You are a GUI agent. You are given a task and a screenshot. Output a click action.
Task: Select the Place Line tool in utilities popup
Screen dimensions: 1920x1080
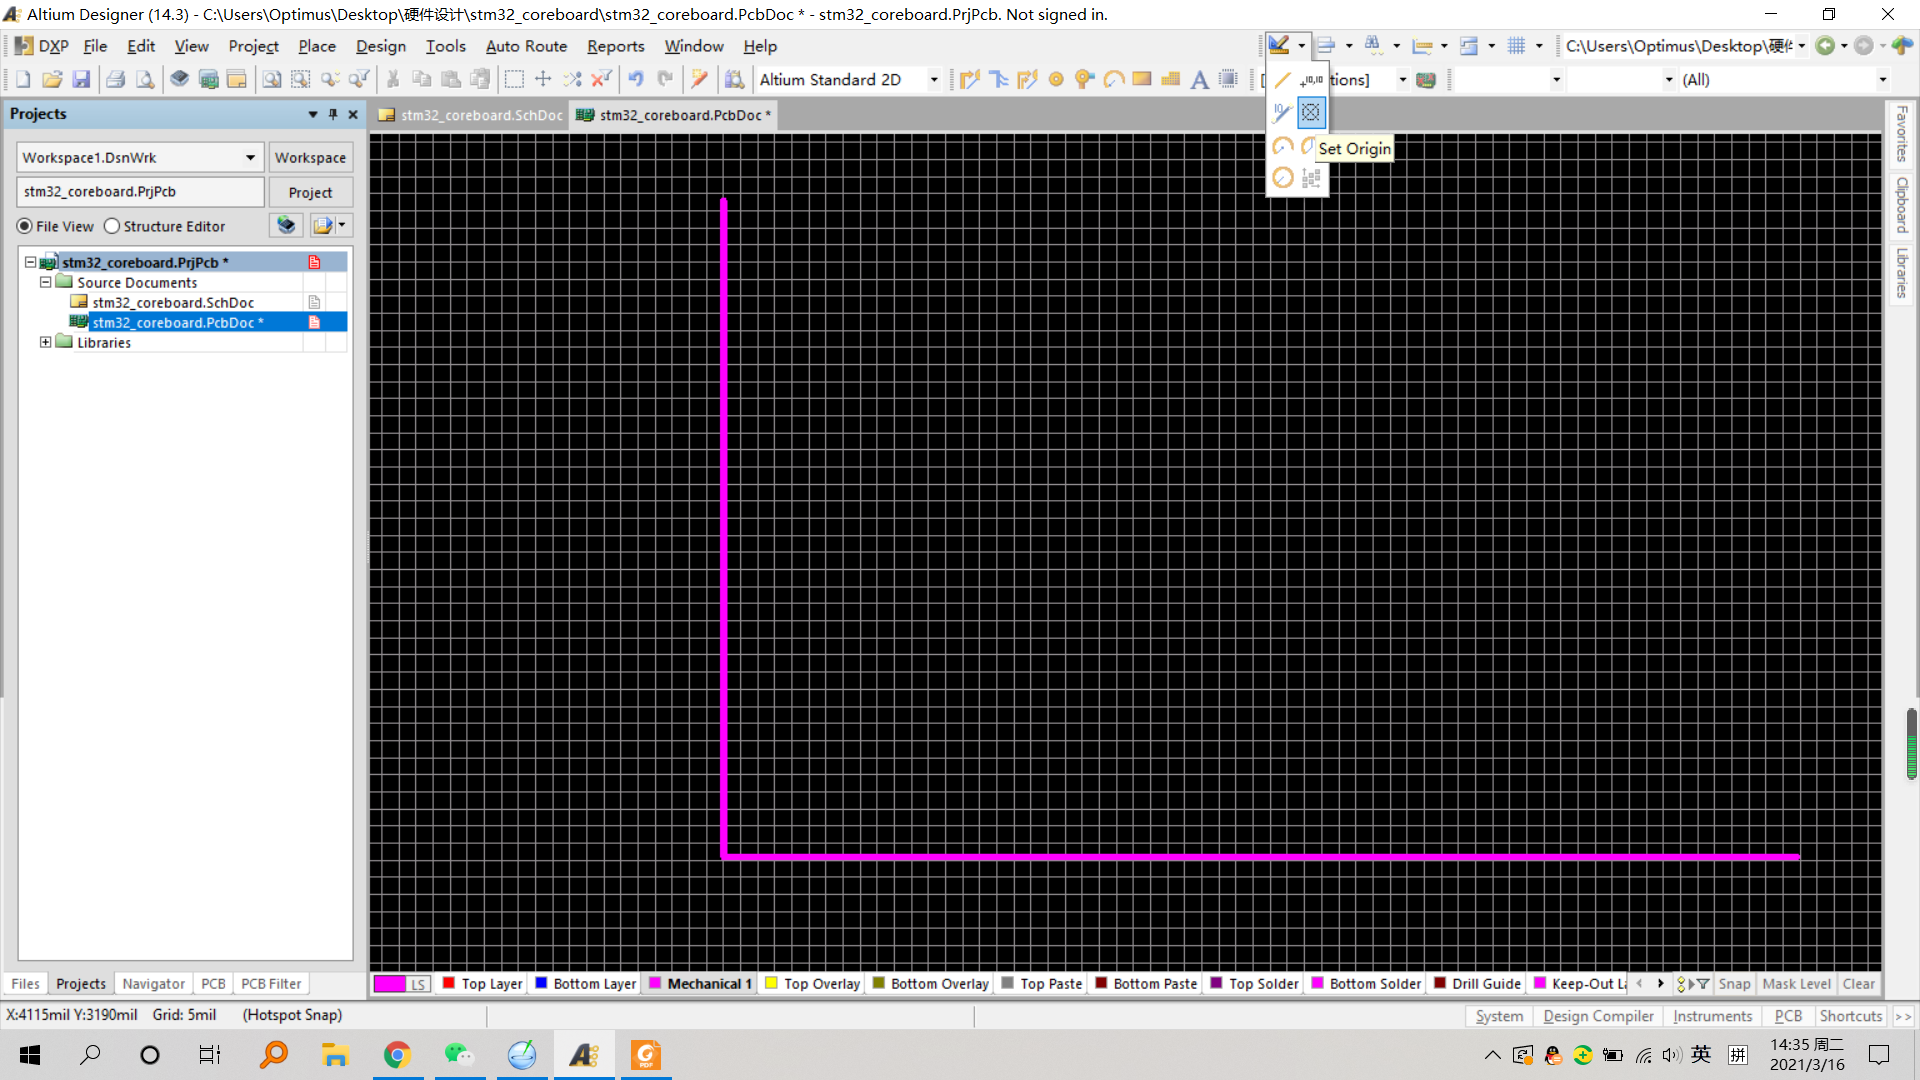(x=1282, y=81)
